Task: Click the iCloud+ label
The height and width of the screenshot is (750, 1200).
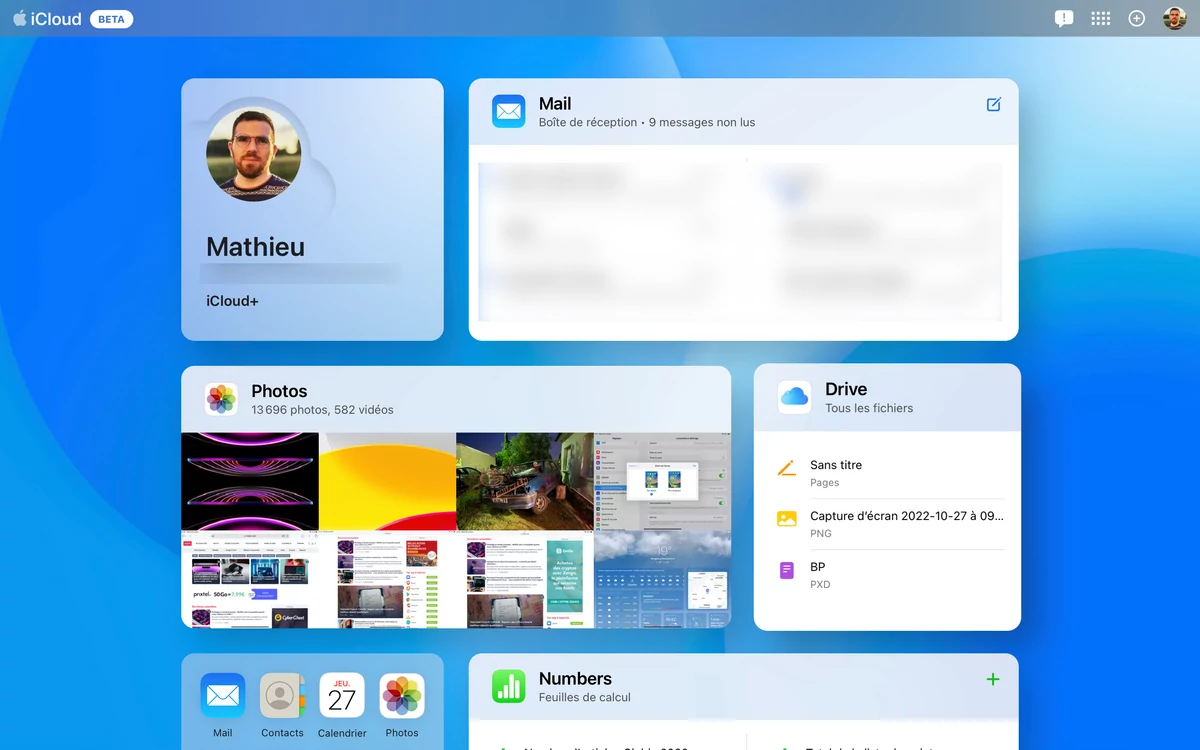Action: point(232,301)
